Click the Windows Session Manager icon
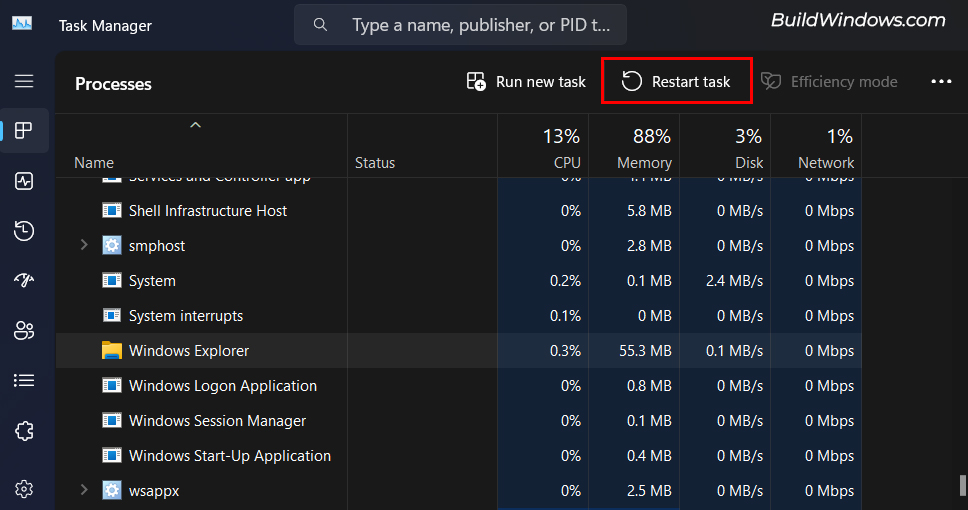Image resolution: width=968 pixels, height=510 pixels. point(112,420)
